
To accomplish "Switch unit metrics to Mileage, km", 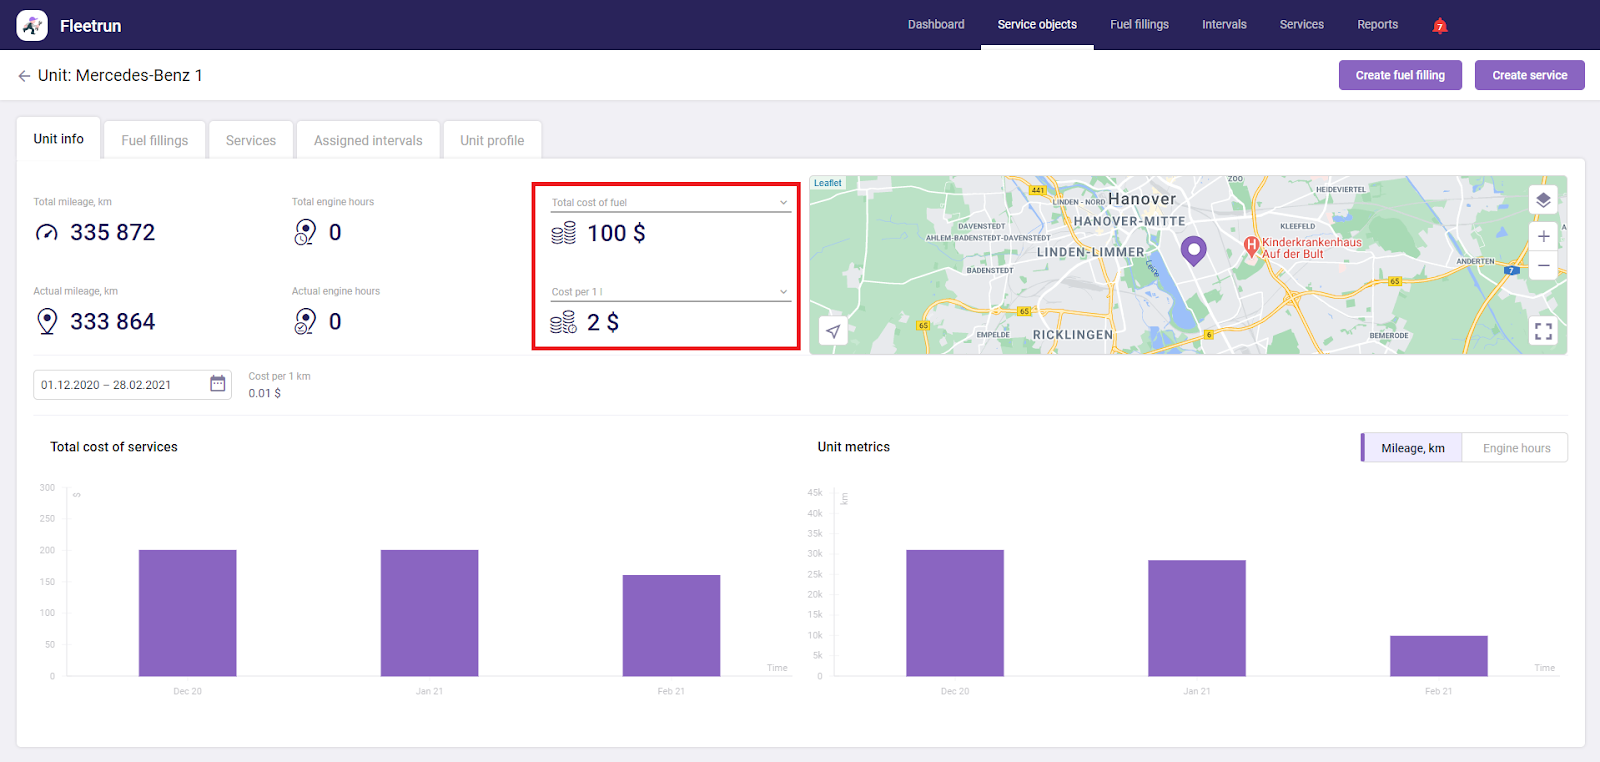I will (x=1412, y=448).
